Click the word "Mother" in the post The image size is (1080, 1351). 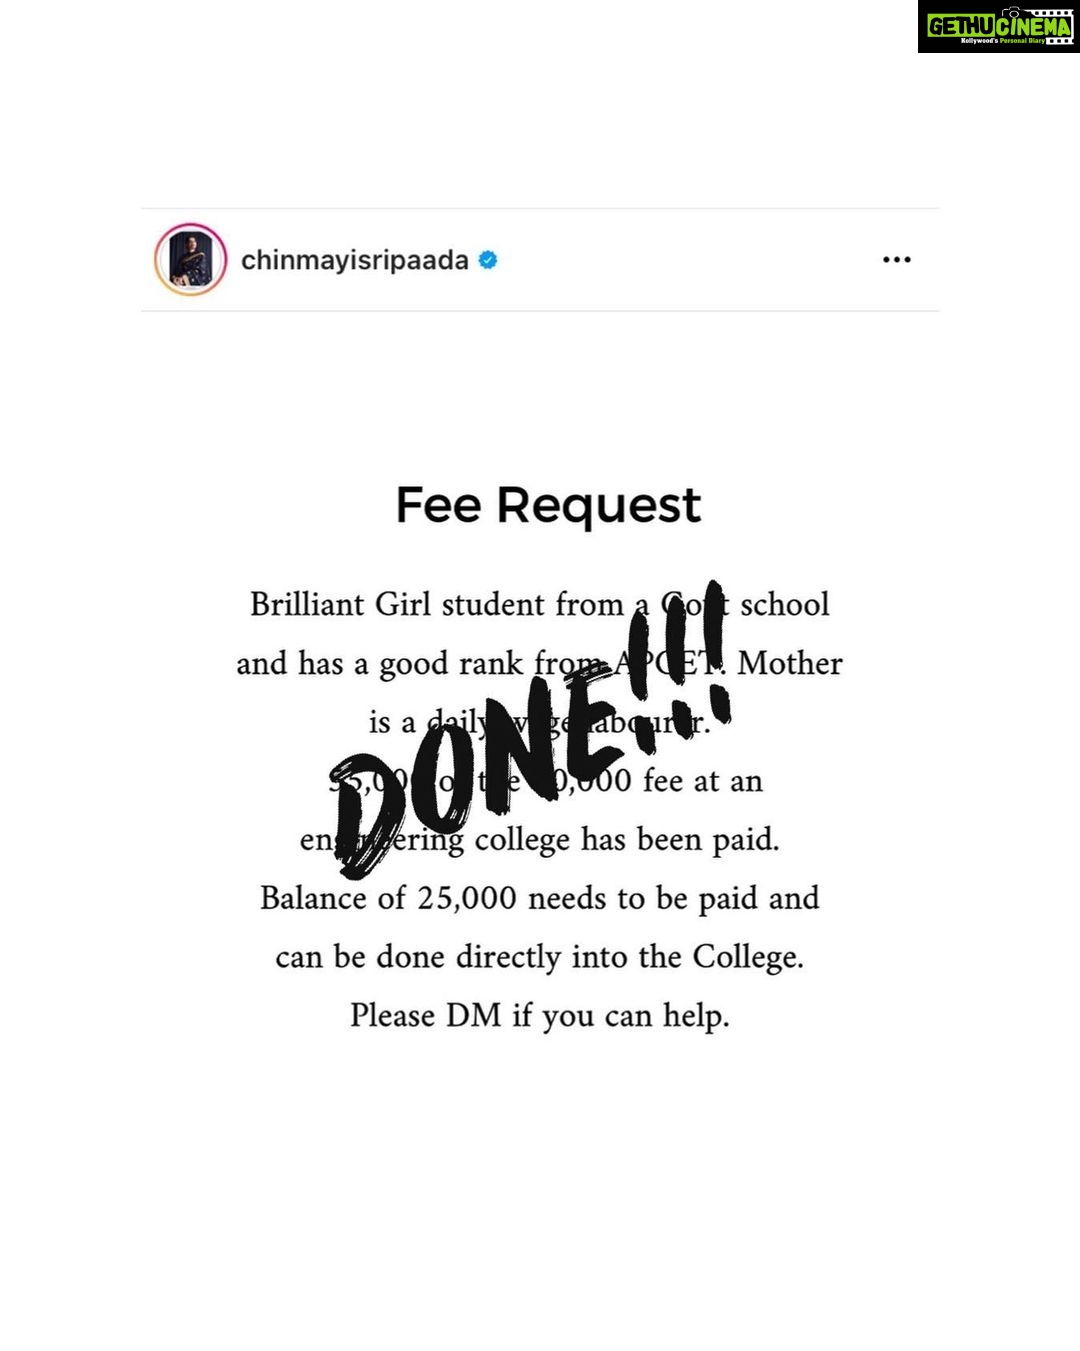click(790, 663)
